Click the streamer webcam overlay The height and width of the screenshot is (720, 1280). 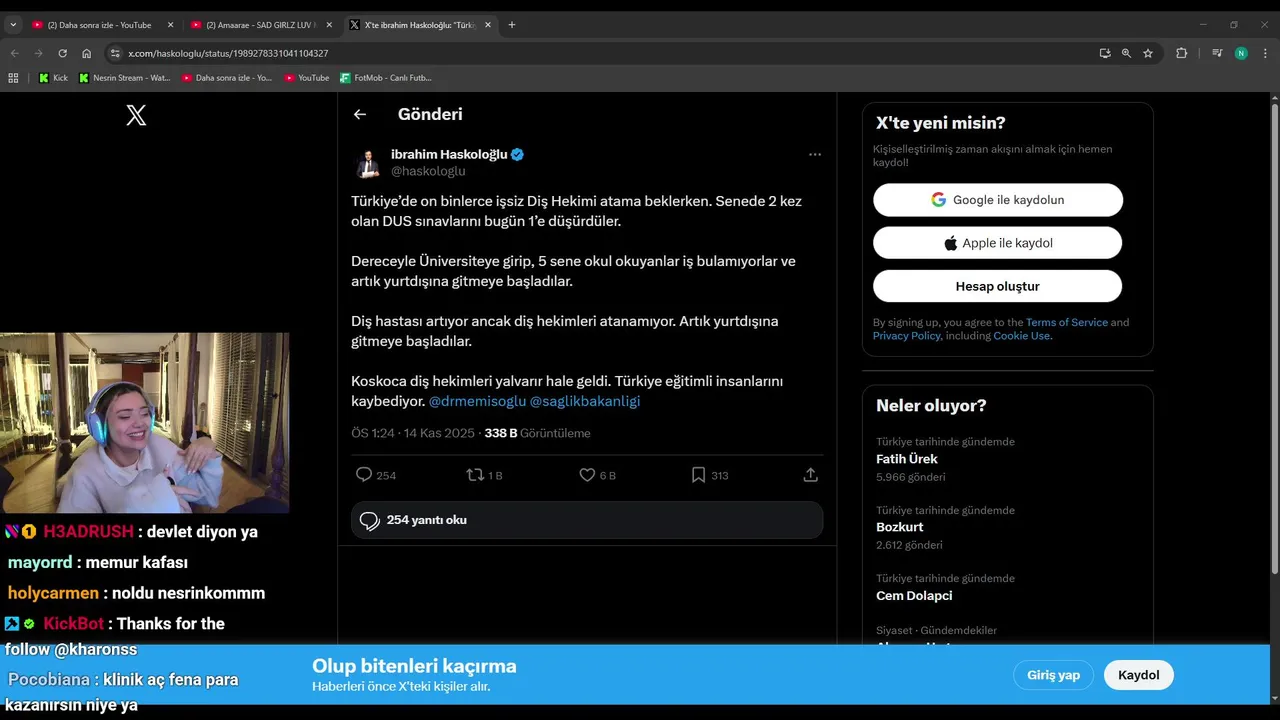coord(144,423)
